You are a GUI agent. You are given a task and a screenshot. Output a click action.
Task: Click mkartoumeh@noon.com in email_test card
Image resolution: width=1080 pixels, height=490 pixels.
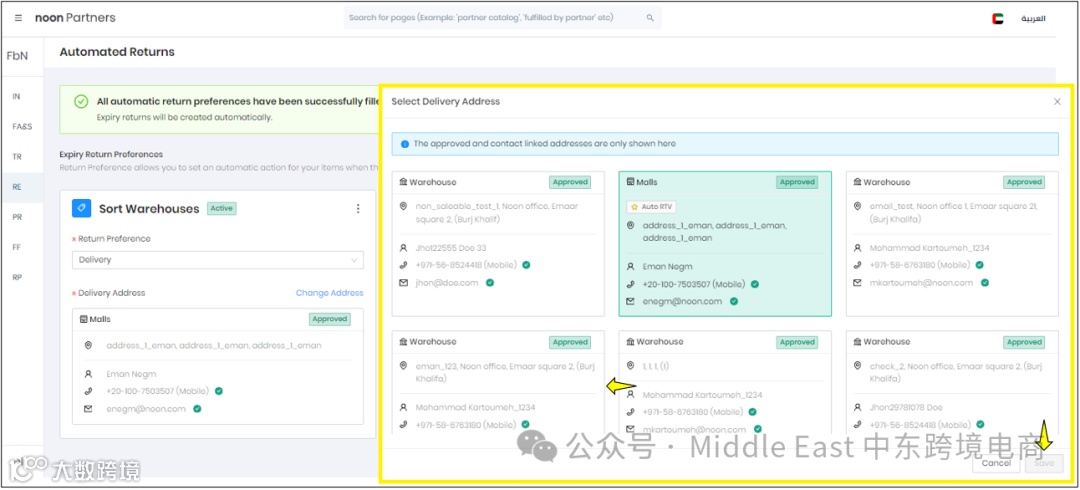[922, 283]
